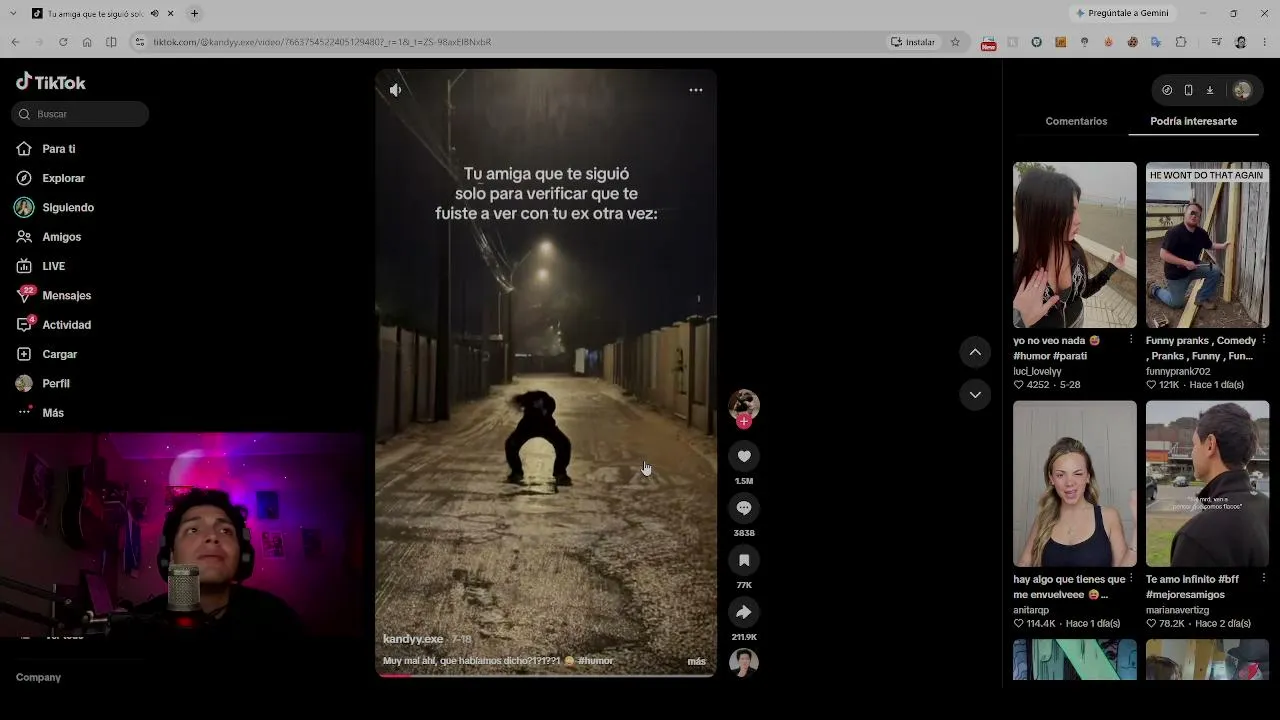Click the Pregúntale a Gemini button
This screenshot has width=1280, height=720.
tap(1122, 13)
